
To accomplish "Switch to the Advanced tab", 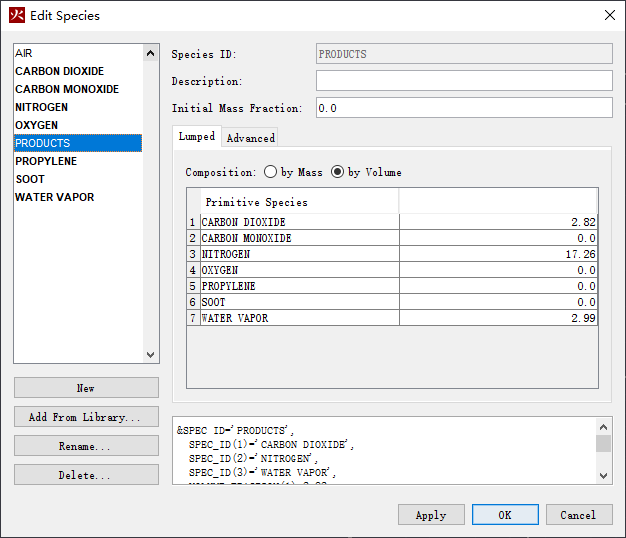I will click(x=250, y=138).
